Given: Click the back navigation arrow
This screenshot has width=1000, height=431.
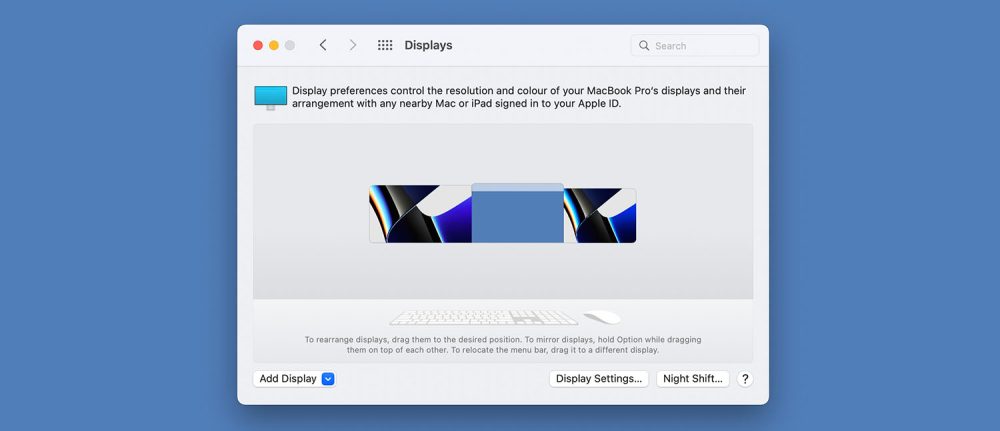Looking at the screenshot, I should [322, 45].
